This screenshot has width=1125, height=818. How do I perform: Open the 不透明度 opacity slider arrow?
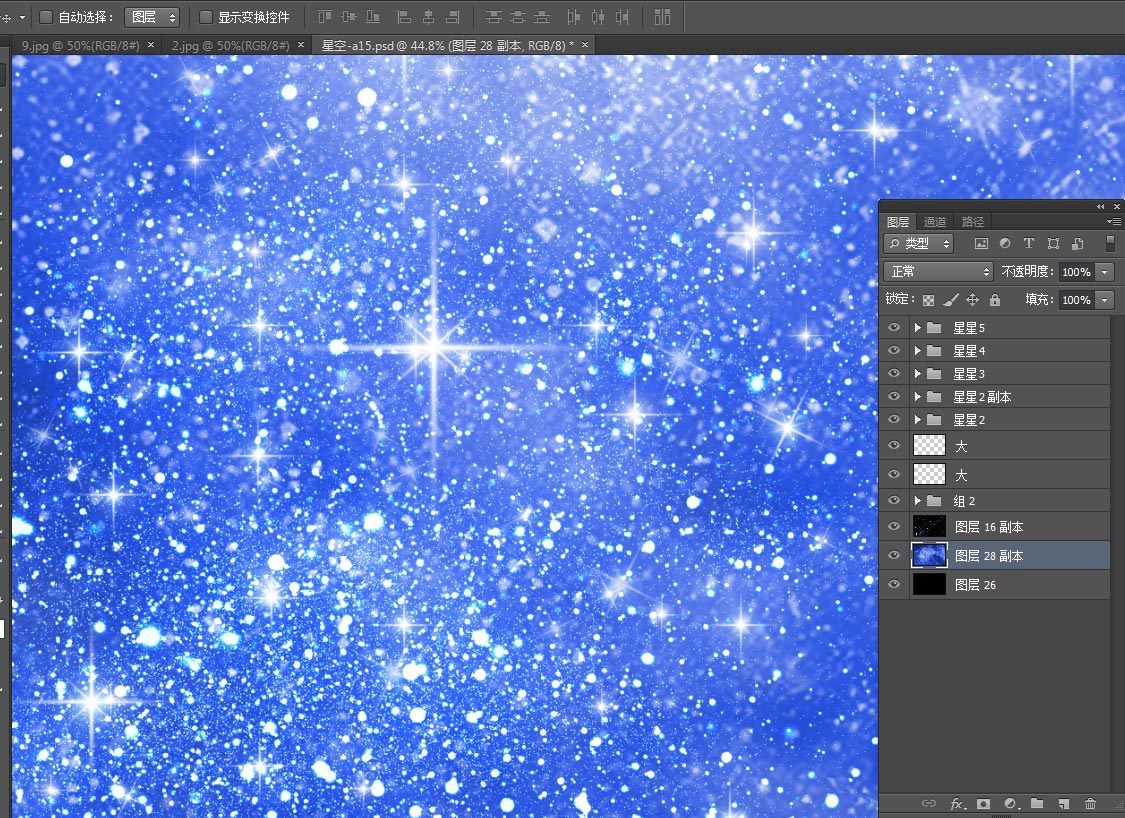click(1105, 272)
